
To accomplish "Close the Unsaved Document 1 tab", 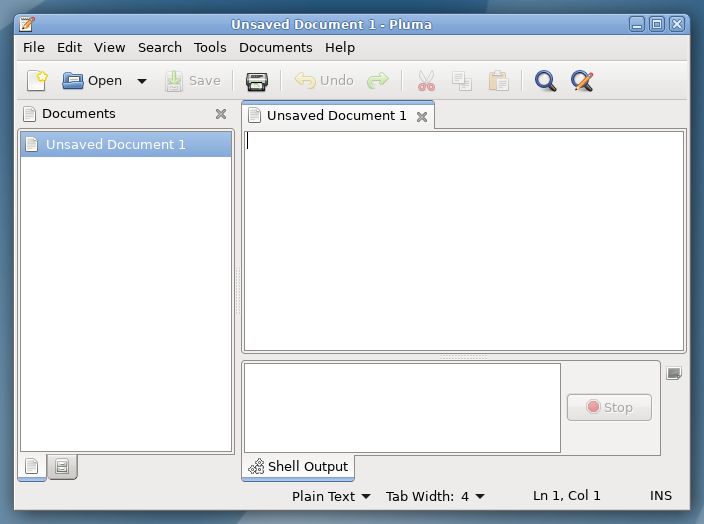I will [x=422, y=117].
